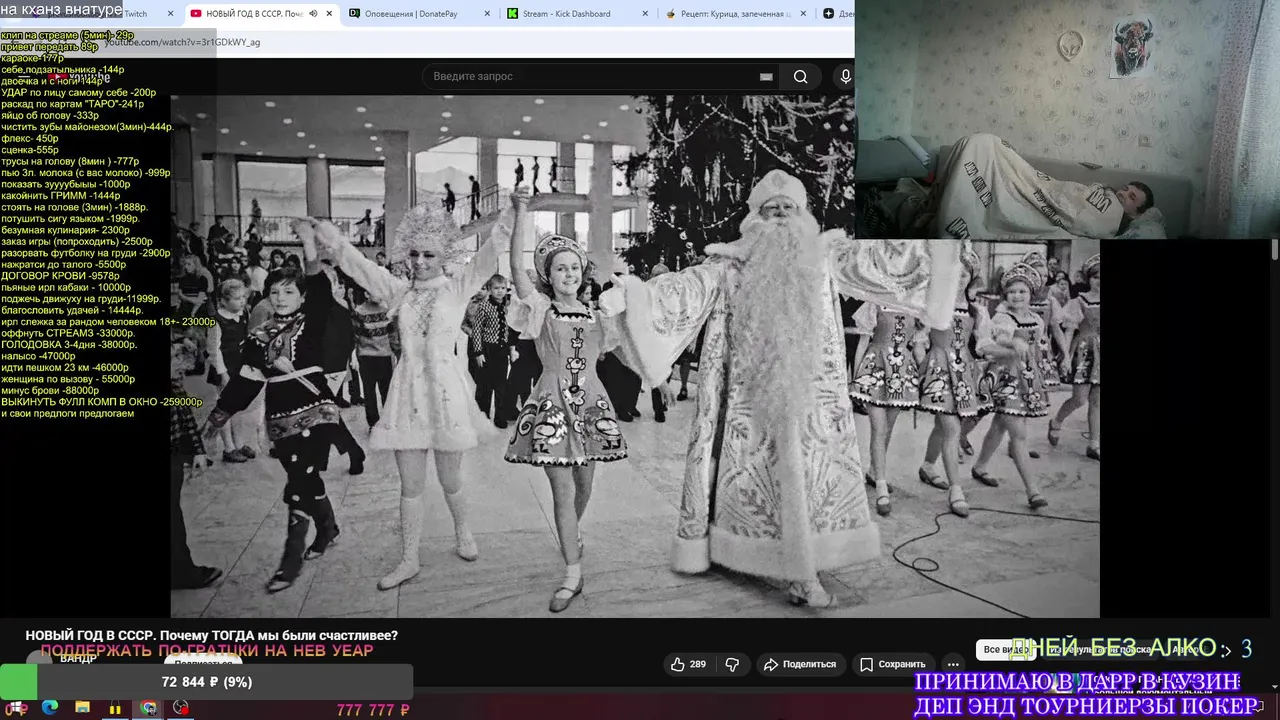Click the Подписаться subscribe button

click(204, 662)
